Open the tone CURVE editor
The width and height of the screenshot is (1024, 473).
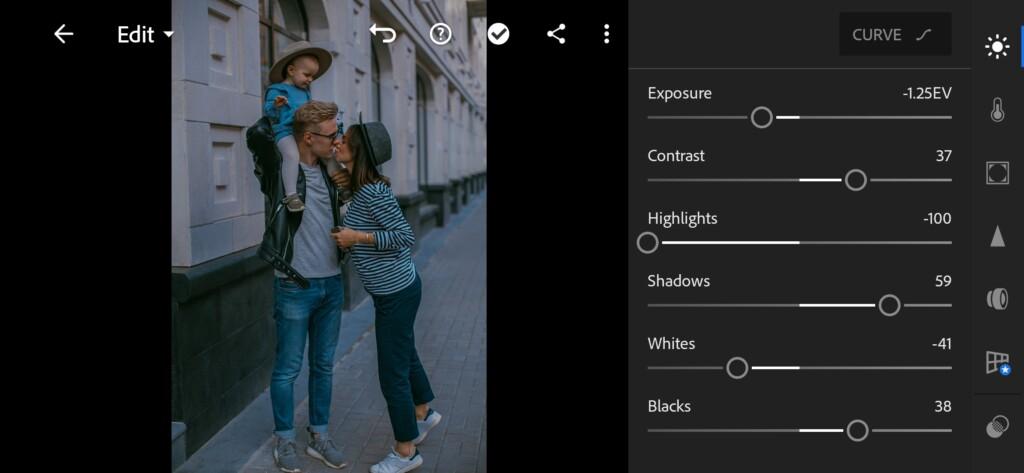895,34
